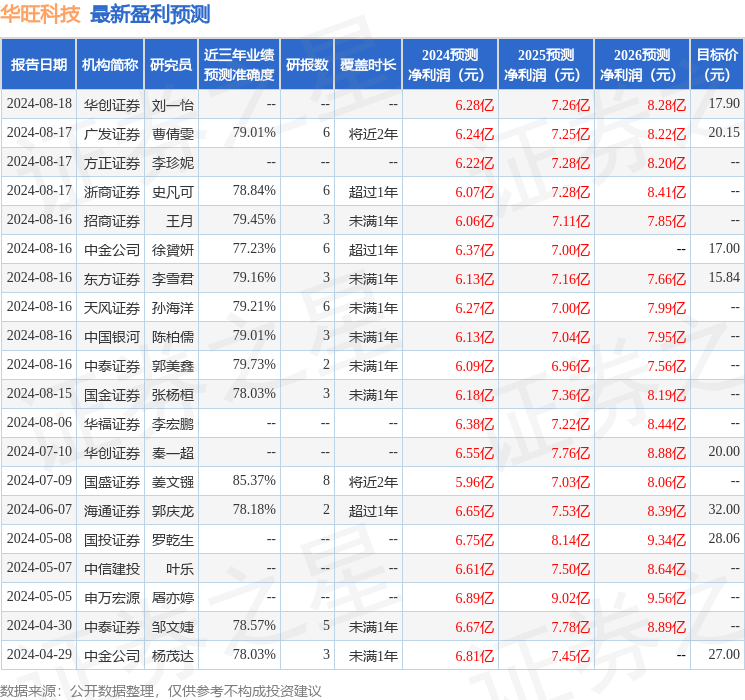Click target price 15.84
745x700 pixels.
[724, 278]
